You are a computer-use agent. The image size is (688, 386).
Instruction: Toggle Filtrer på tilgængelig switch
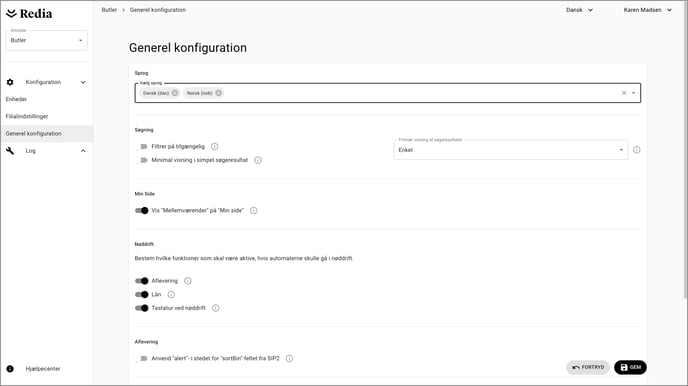[x=141, y=147]
